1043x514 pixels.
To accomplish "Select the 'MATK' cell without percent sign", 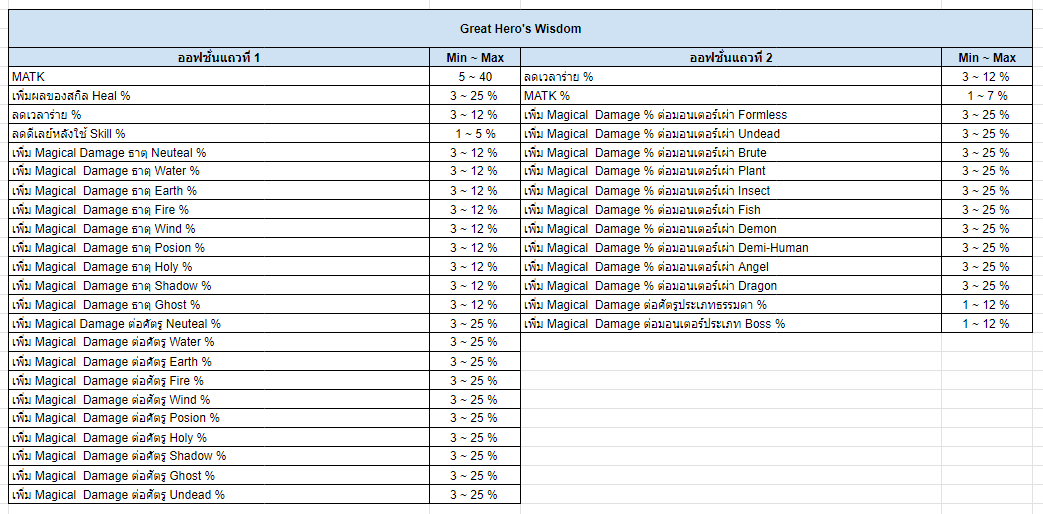I will pos(219,76).
